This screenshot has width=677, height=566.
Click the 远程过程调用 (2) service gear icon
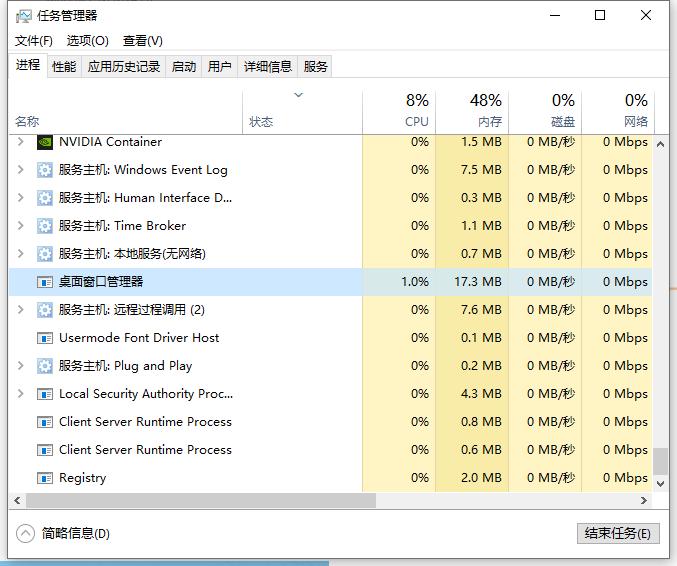(x=44, y=310)
